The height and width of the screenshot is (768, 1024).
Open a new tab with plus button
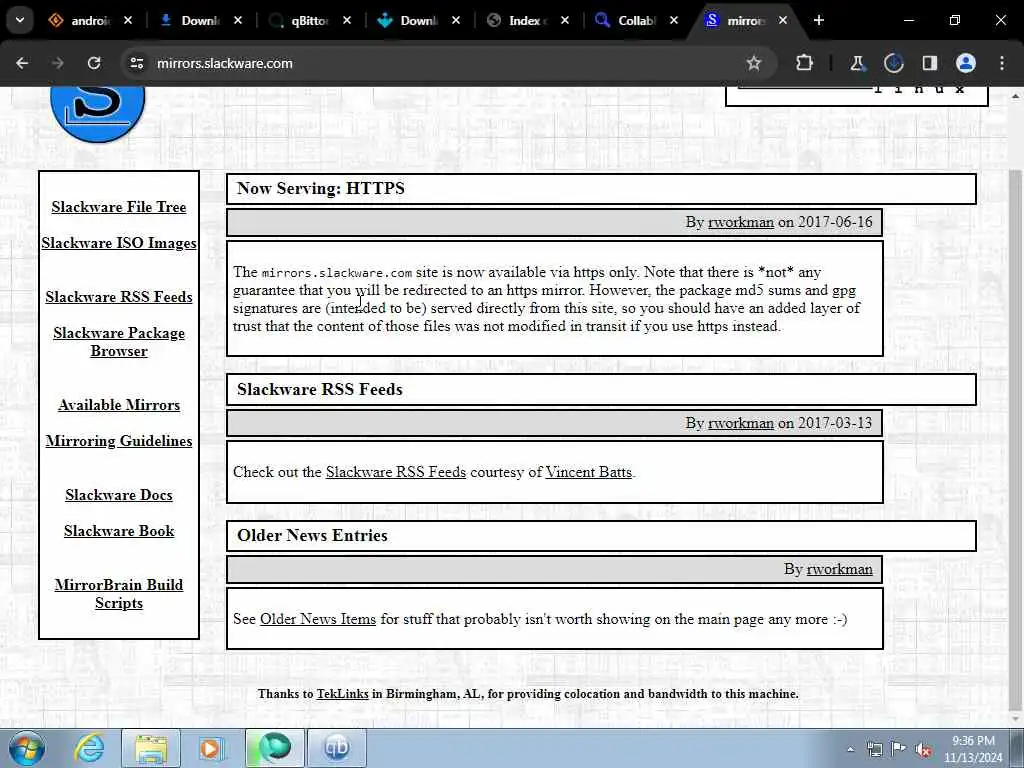[818, 21]
